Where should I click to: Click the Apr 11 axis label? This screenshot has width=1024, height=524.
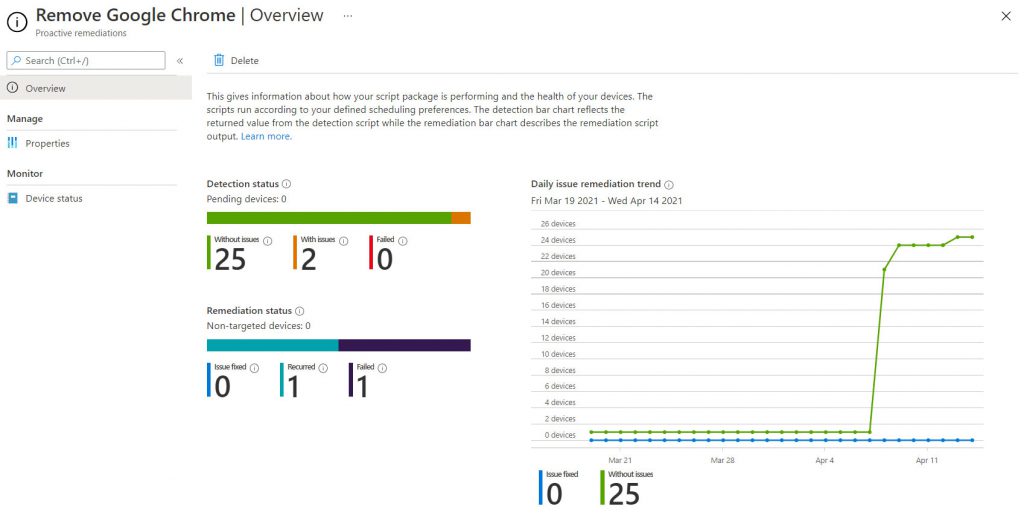pyautogui.click(x=927, y=460)
